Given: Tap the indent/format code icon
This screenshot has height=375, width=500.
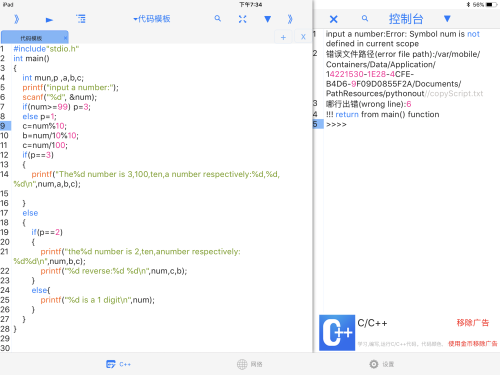Looking at the screenshot, I should pos(81,19).
